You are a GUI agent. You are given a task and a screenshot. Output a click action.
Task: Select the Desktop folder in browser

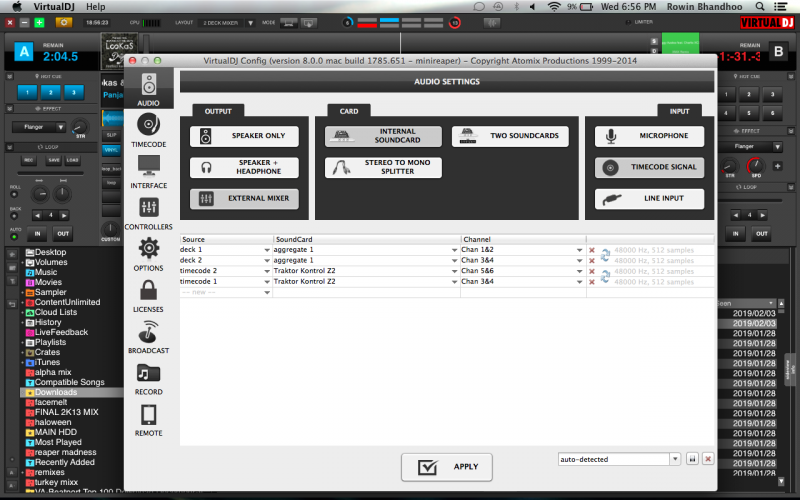point(51,252)
